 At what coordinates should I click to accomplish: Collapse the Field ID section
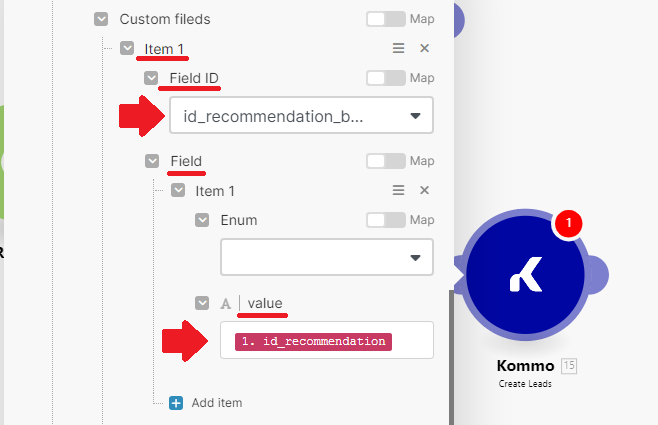[151, 78]
